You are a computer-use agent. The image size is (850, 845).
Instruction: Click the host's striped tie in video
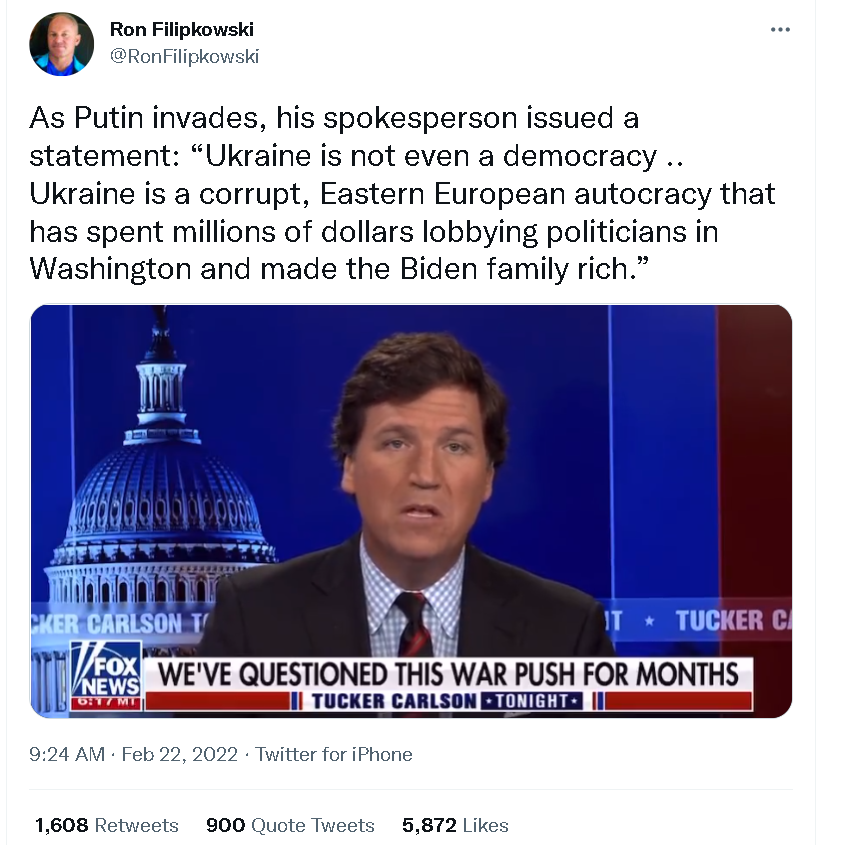[413, 625]
